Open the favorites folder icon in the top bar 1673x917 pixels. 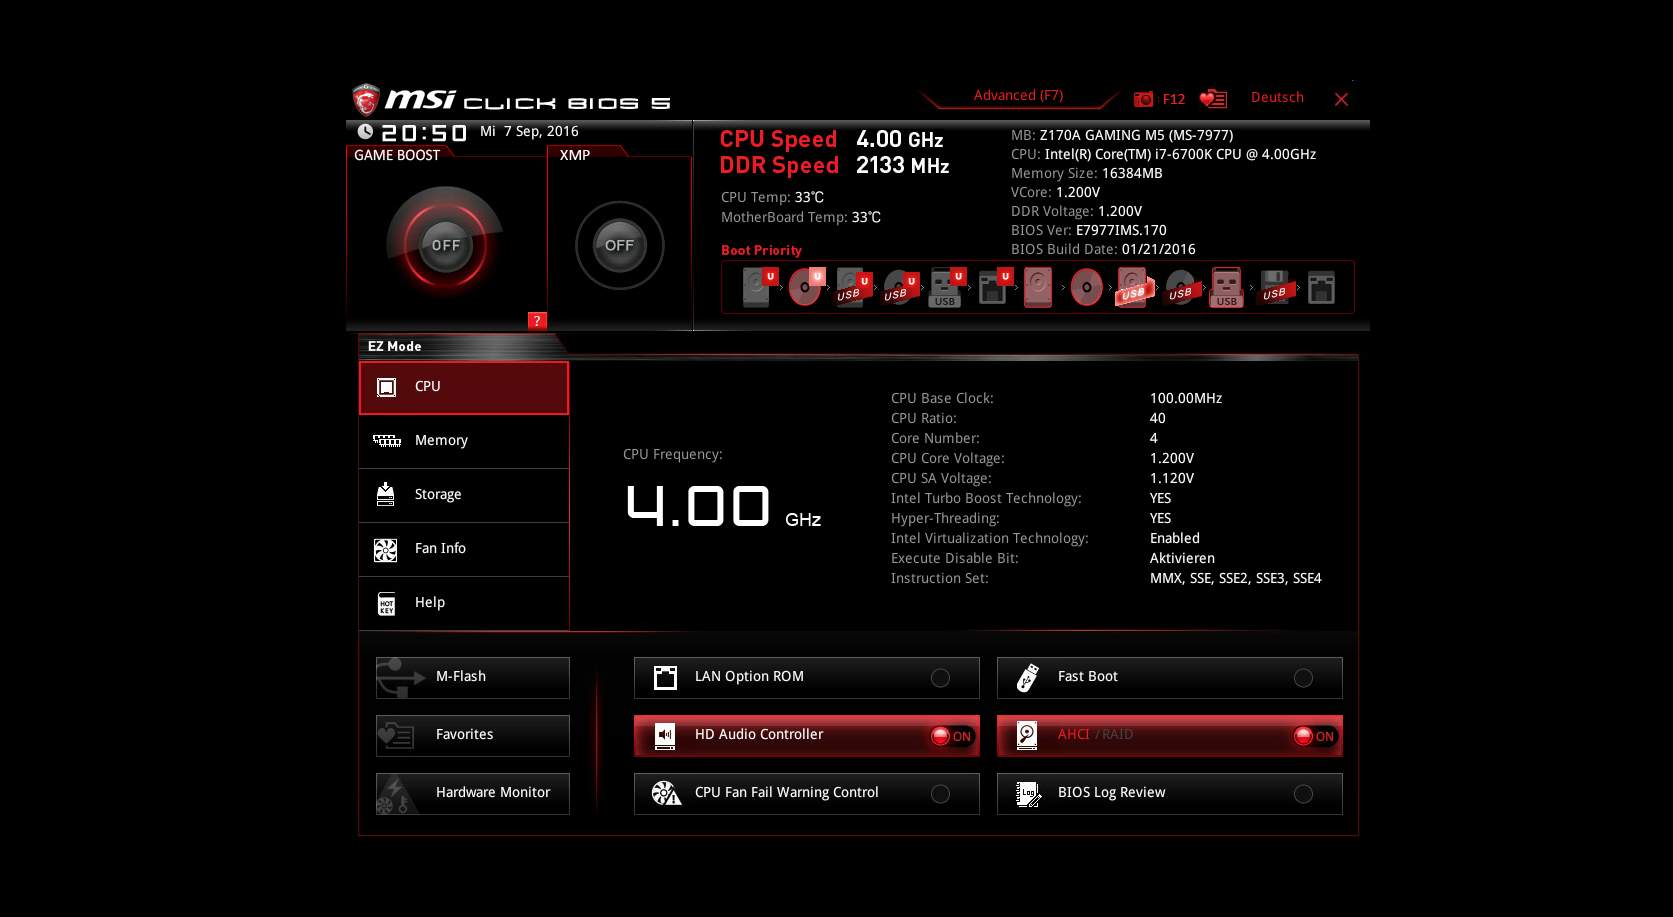(1213, 97)
